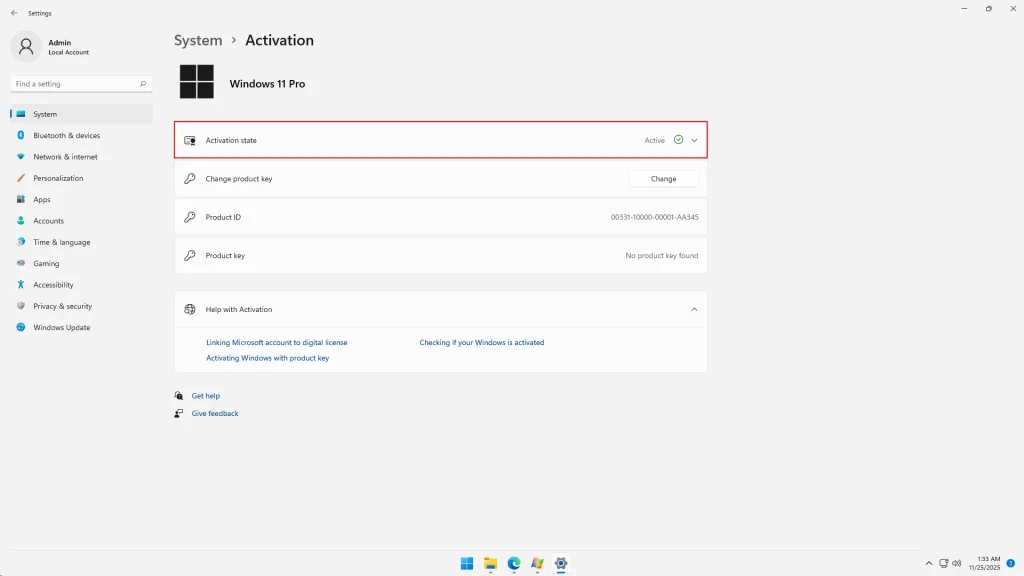Open Accounts settings
The height and width of the screenshot is (576, 1024).
[x=49, y=220]
